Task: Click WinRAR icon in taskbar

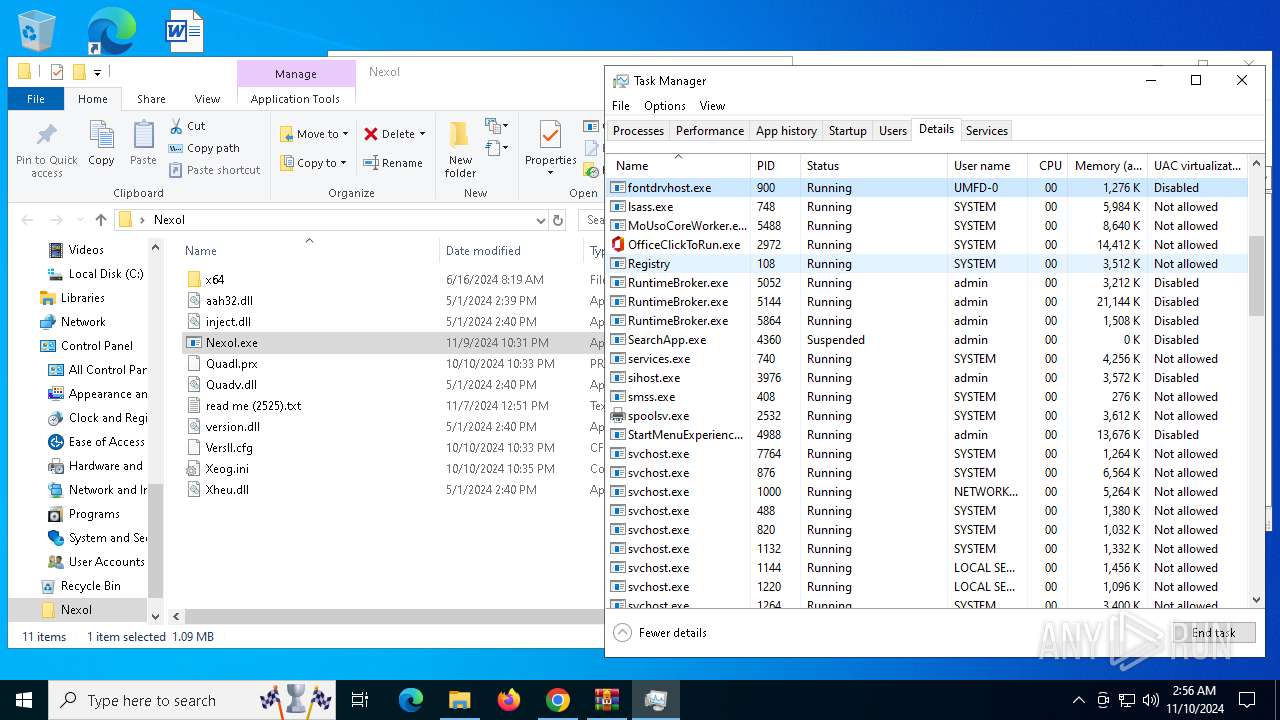Action: coord(606,700)
